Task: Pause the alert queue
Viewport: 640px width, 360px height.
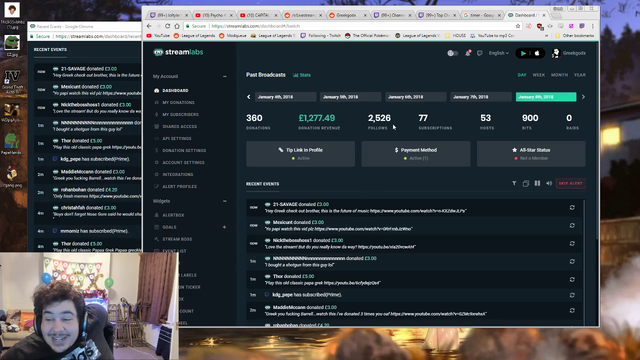Action: 537,184
